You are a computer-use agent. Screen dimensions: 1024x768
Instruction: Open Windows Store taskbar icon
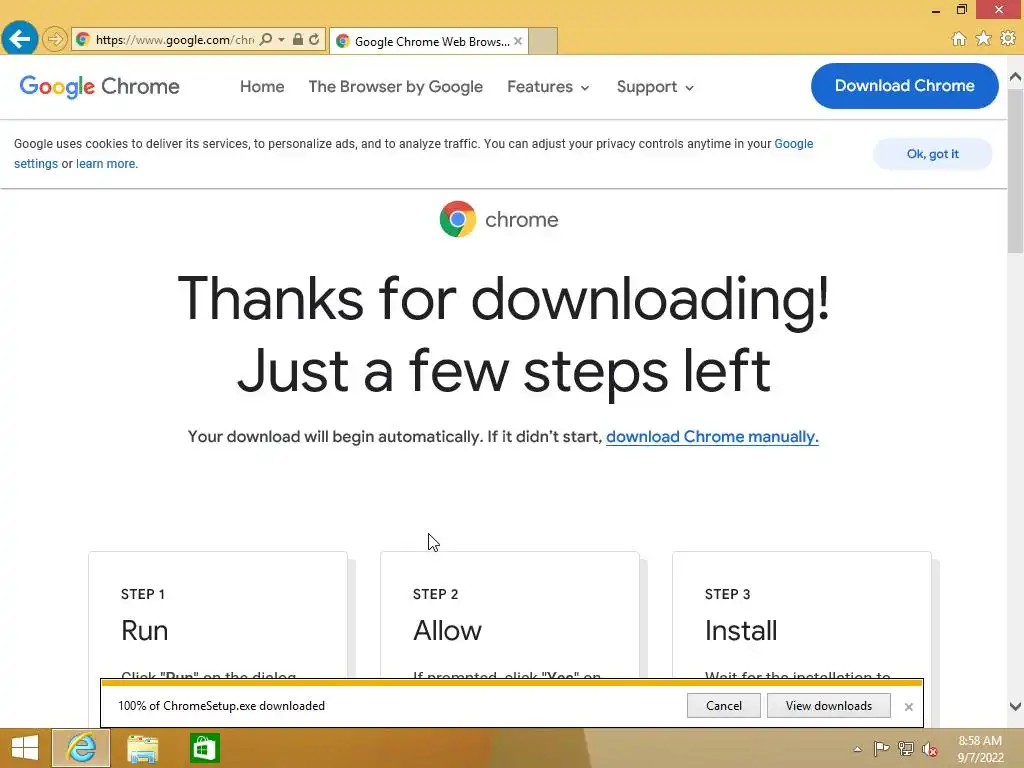(204, 748)
